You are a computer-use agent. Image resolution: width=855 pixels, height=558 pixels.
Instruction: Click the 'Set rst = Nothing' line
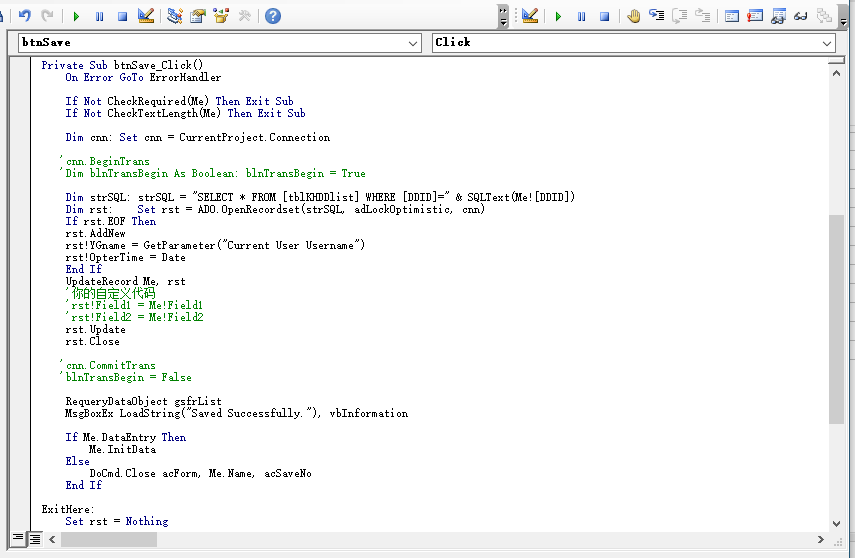[x=117, y=521]
